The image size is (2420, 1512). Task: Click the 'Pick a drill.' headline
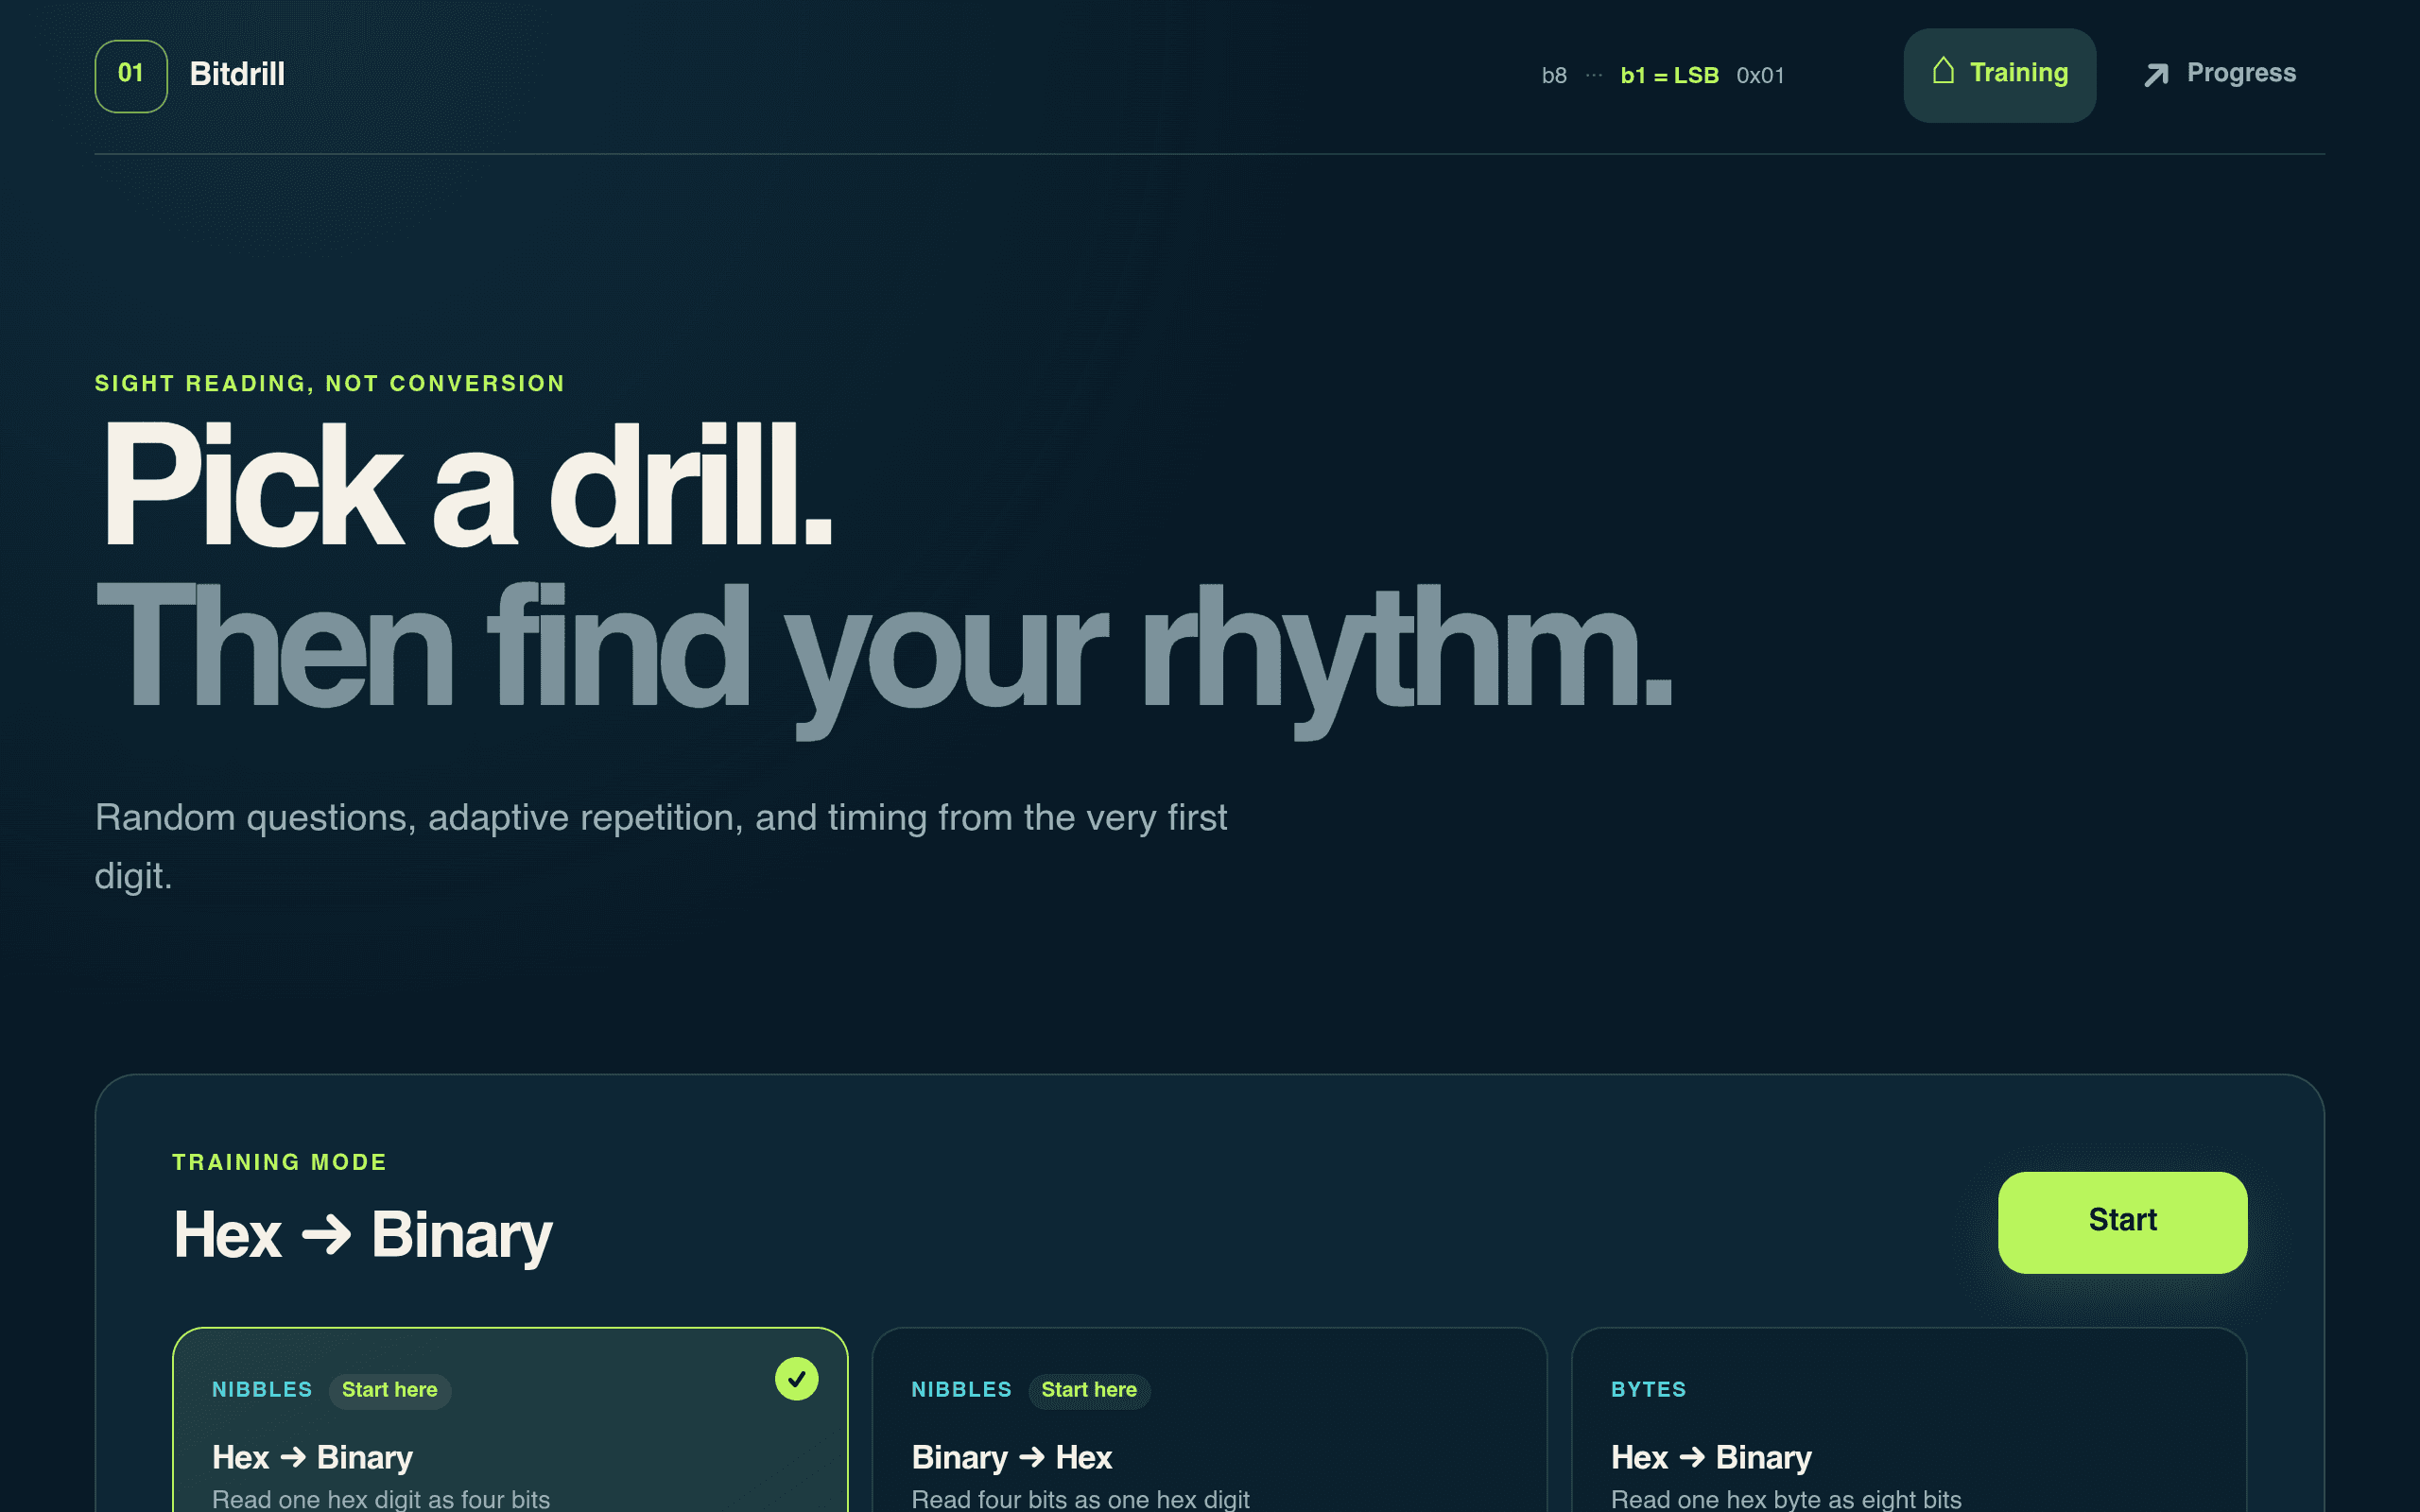tap(467, 485)
